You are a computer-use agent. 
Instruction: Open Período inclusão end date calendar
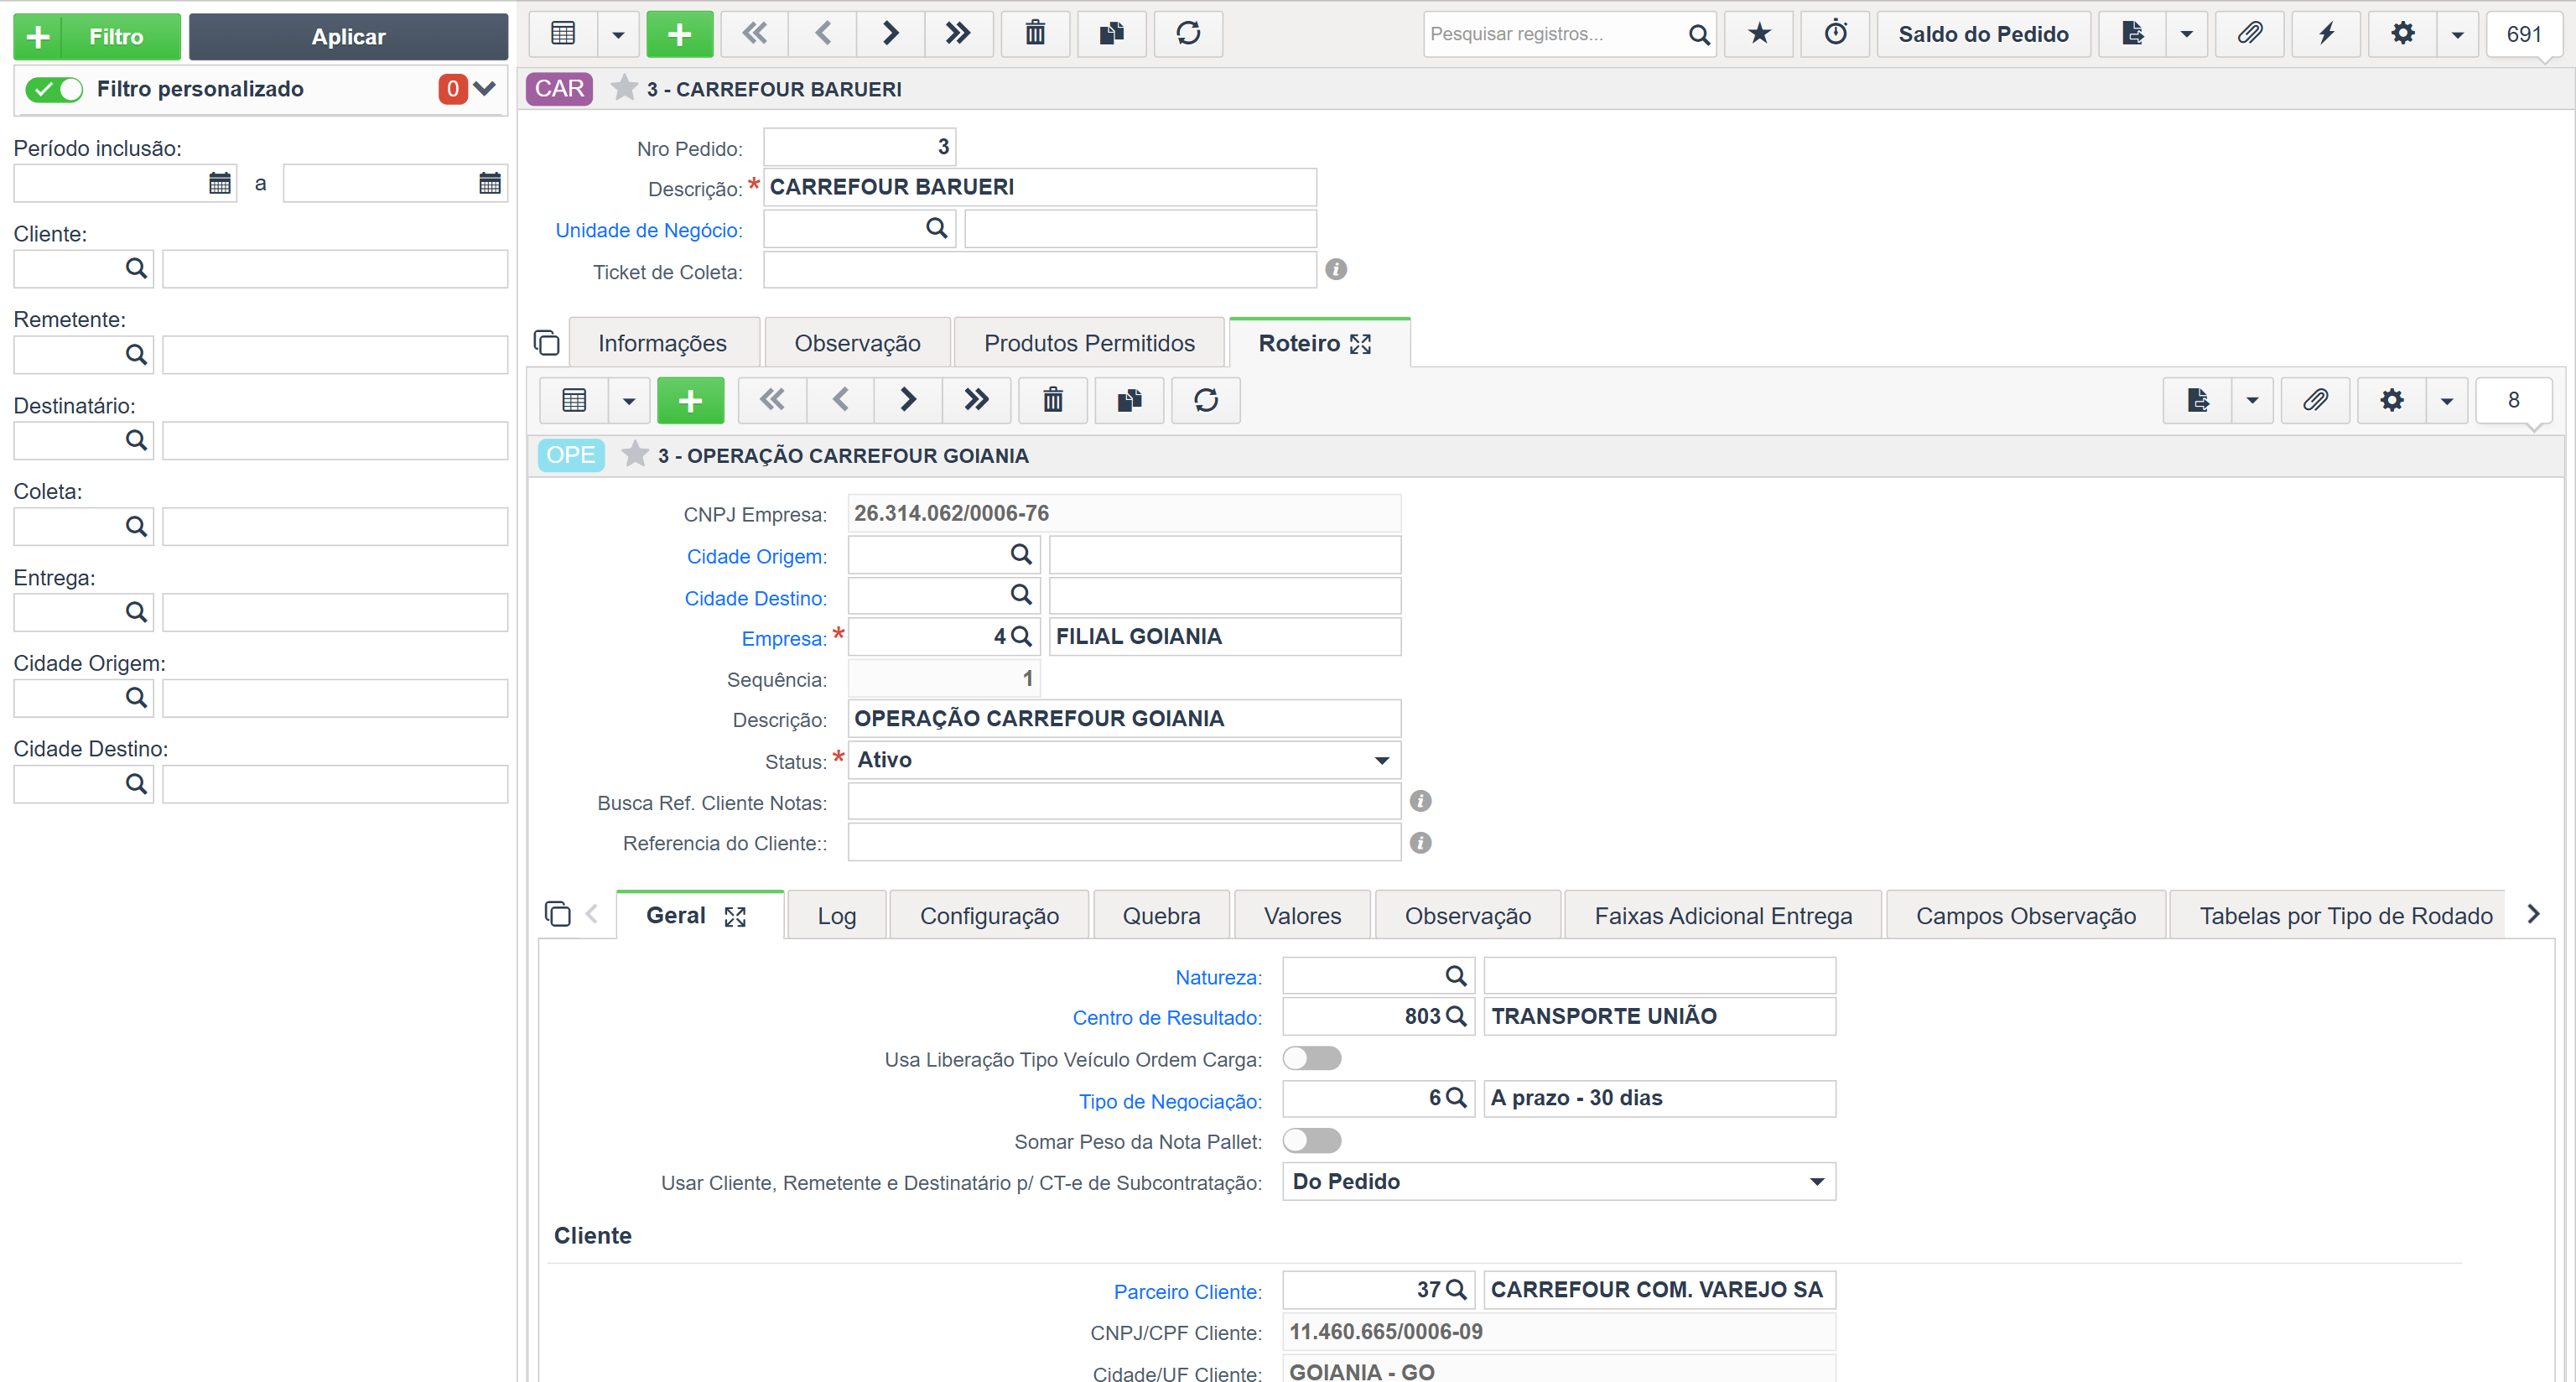pyautogui.click(x=490, y=184)
